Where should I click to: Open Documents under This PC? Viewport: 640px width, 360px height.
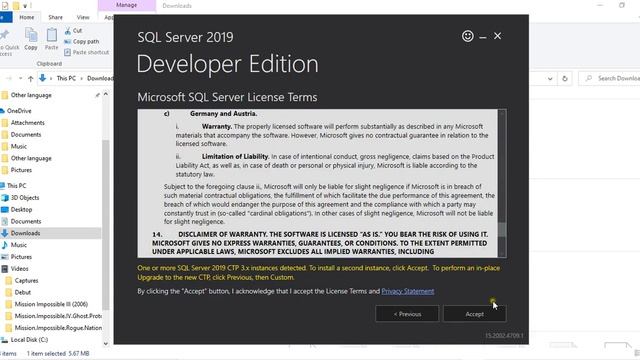pos(26,221)
